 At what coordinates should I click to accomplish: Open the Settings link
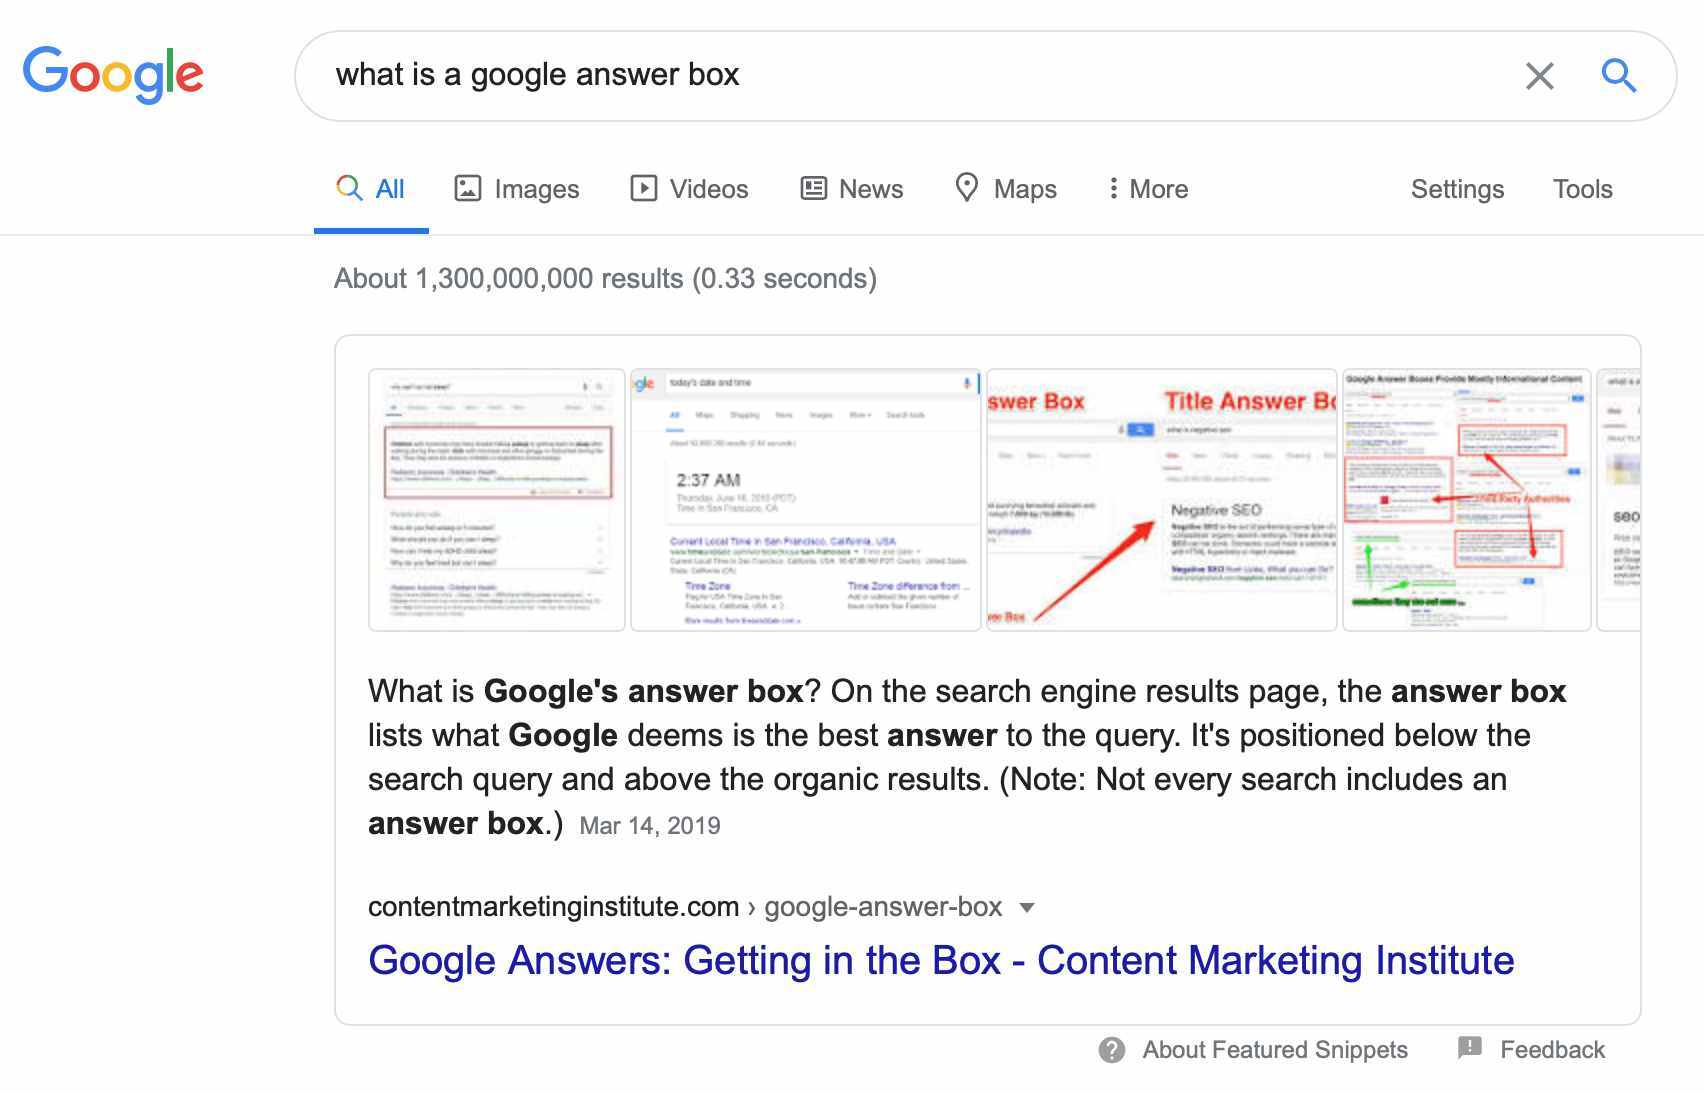coord(1457,188)
